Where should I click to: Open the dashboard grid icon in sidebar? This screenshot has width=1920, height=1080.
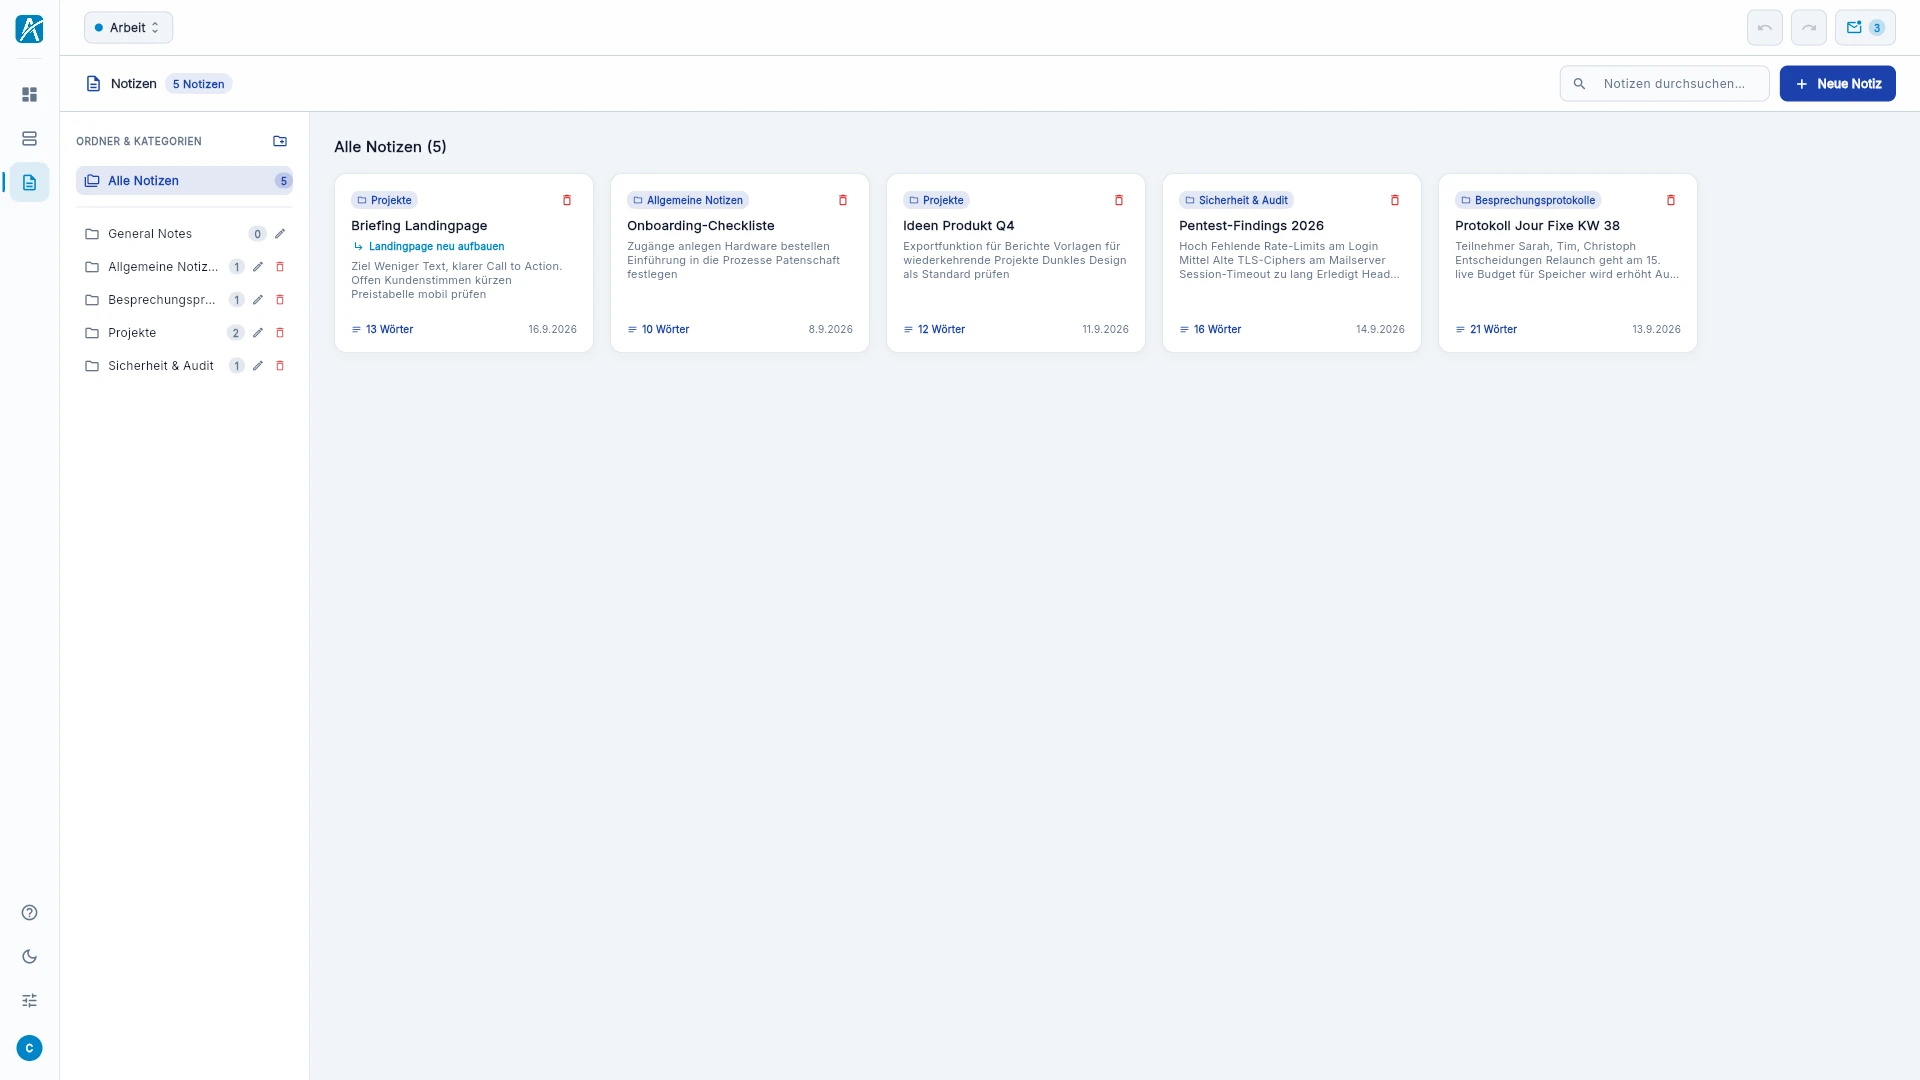coord(29,94)
